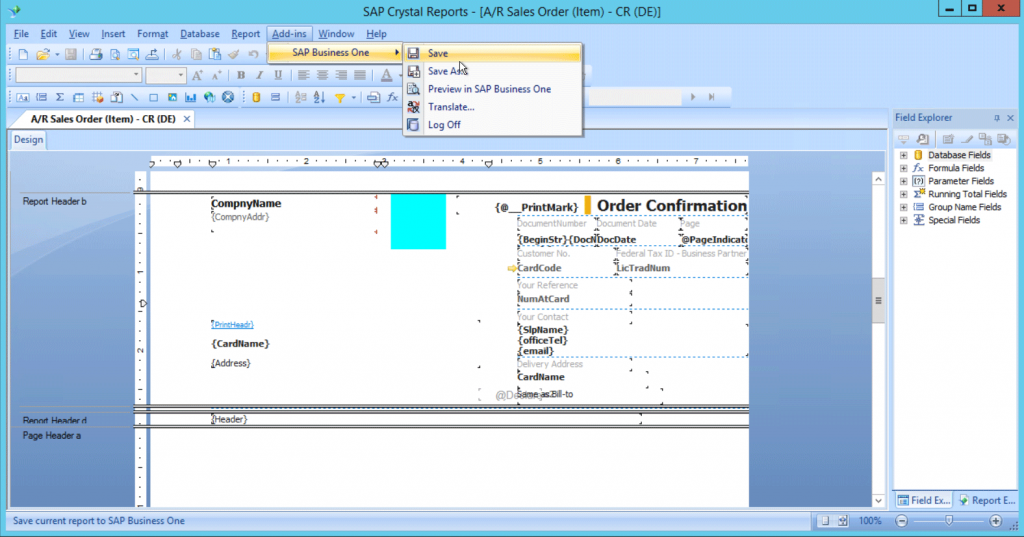Click the Insert OLAP Grid icon

[97, 97]
